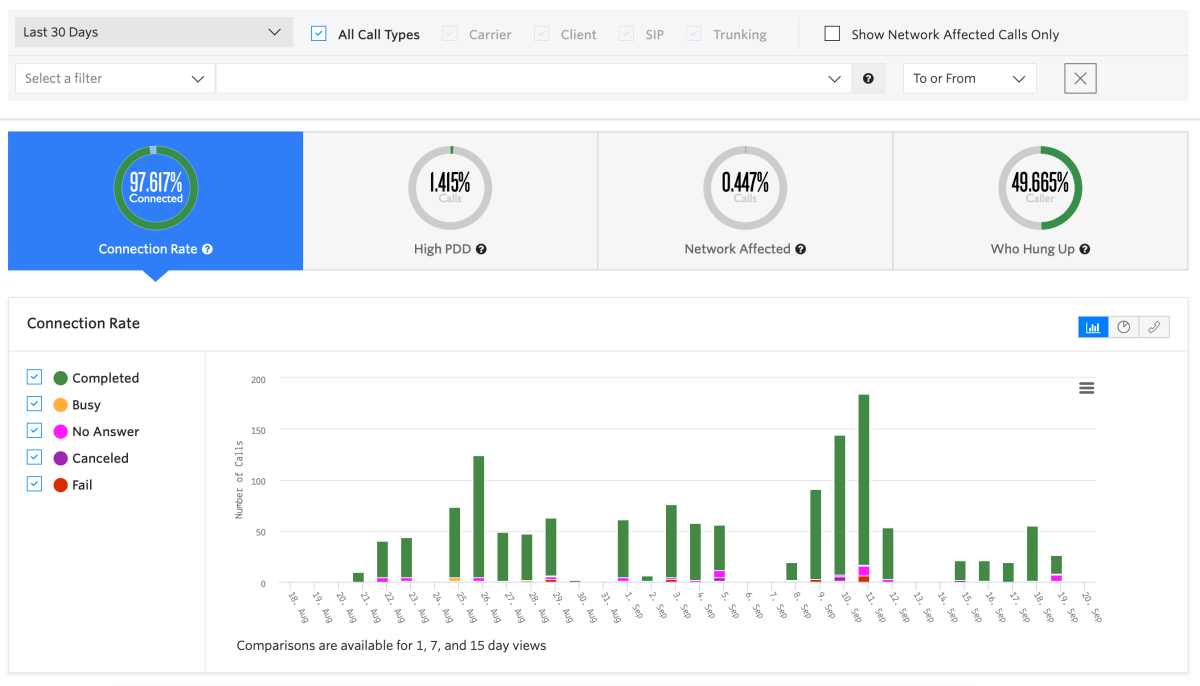Click the Who Hung Up help icon
The image size is (1200, 686).
pyautogui.click(x=1085, y=249)
